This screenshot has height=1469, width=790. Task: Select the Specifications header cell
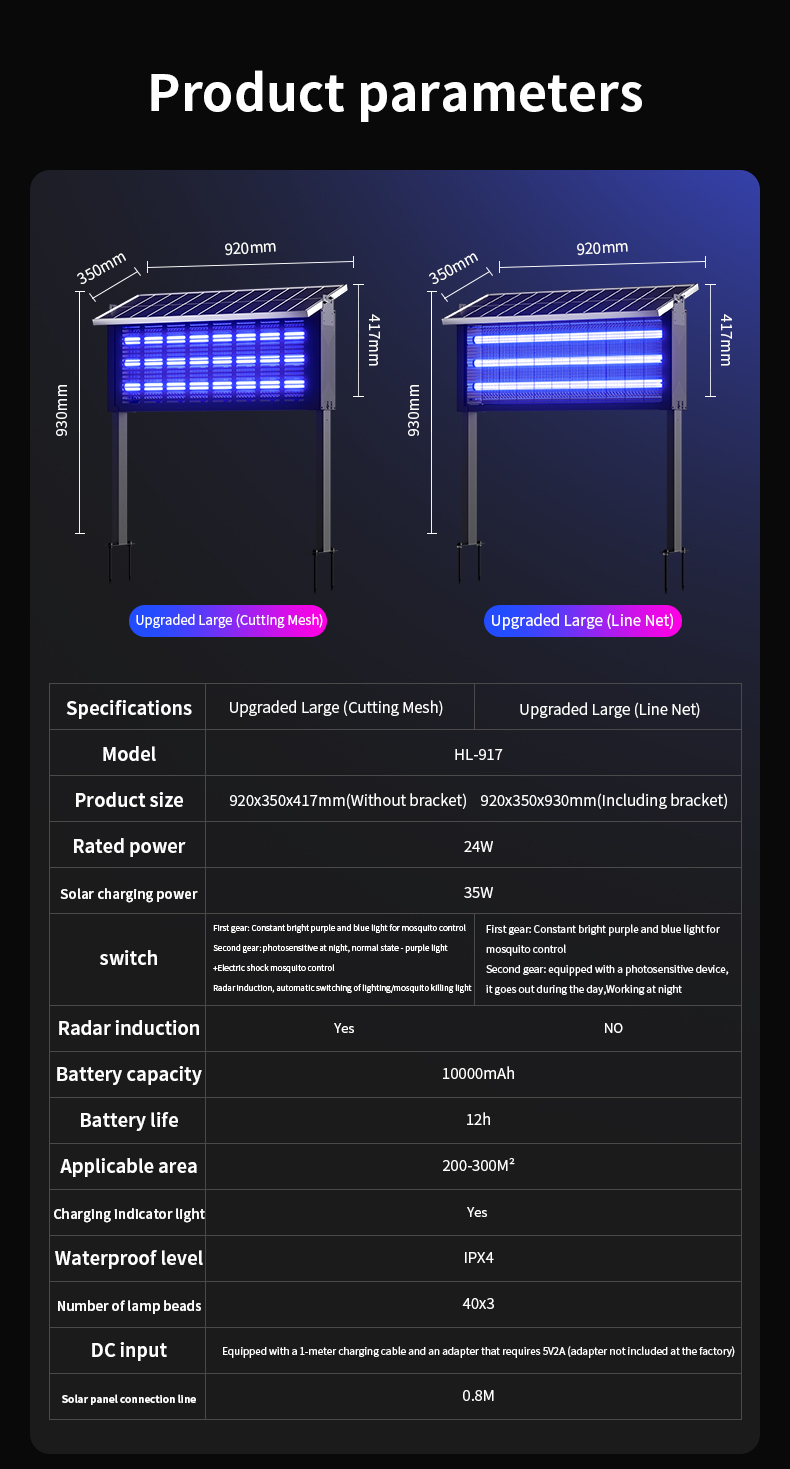(128, 708)
